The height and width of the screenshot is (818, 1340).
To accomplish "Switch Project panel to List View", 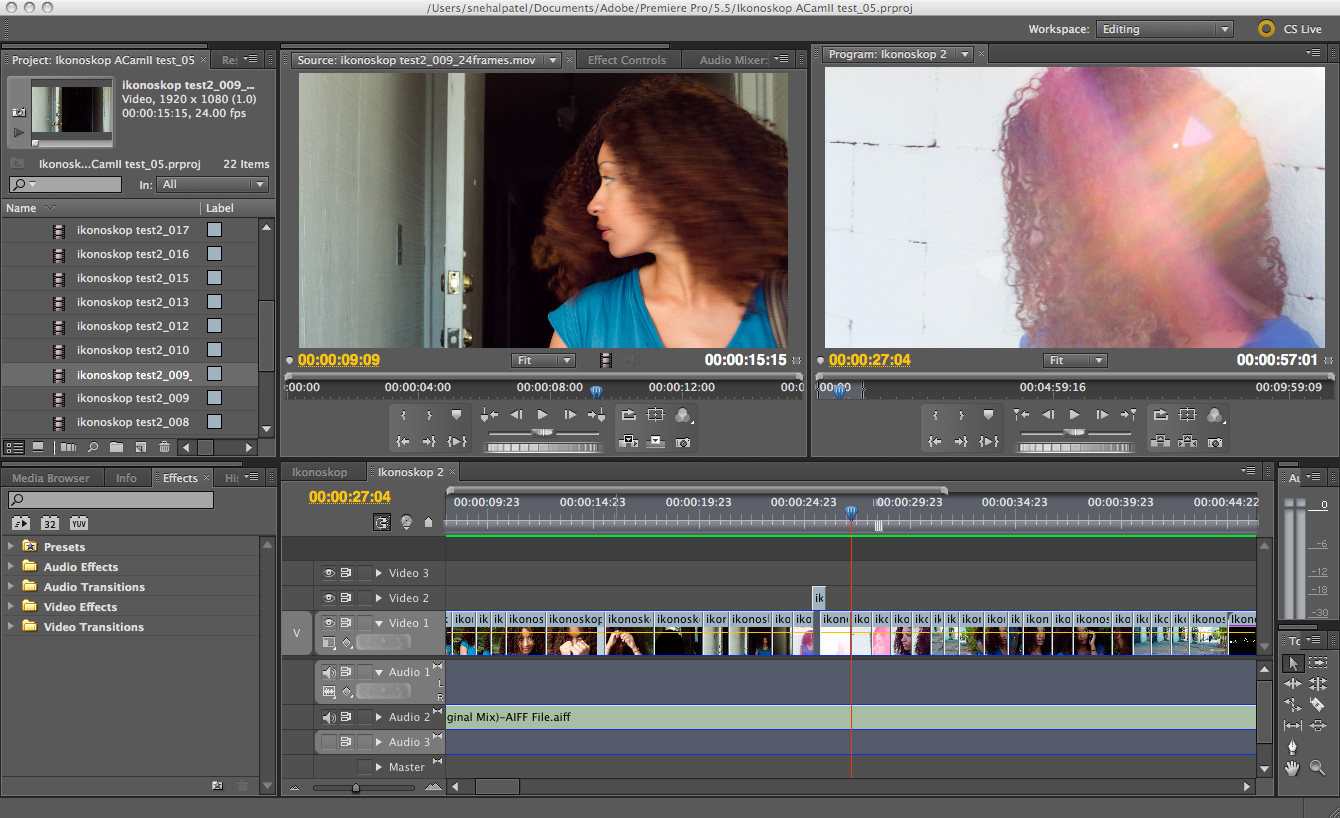I will (15, 447).
